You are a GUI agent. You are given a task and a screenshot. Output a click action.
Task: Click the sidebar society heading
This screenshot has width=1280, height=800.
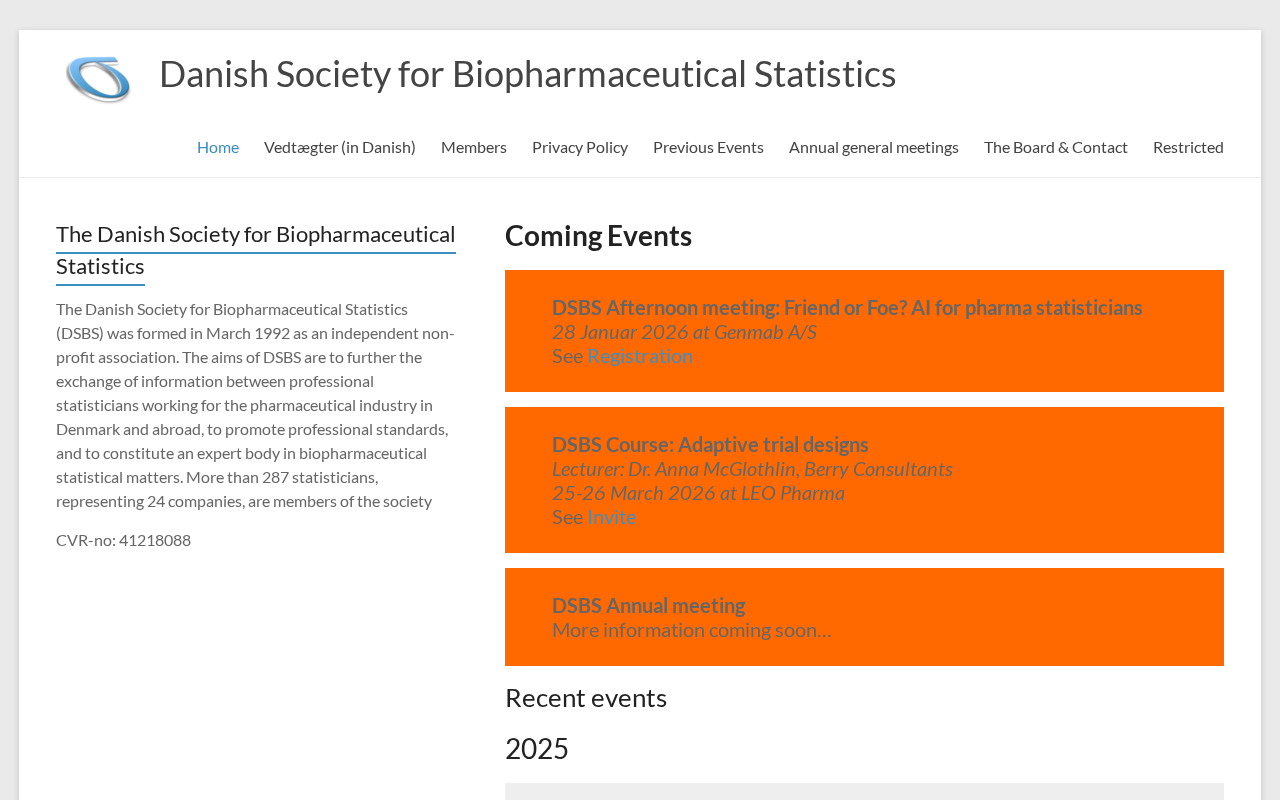(x=255, y=250)
